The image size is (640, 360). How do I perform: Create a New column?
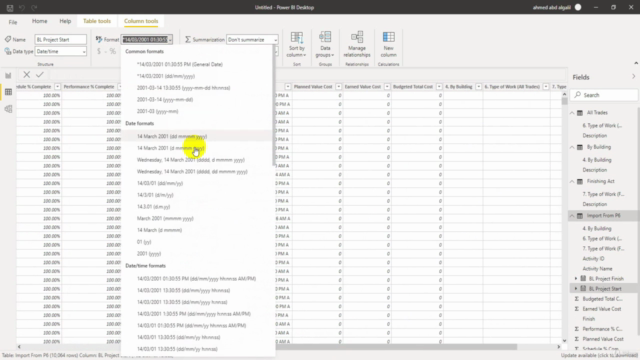389,44
